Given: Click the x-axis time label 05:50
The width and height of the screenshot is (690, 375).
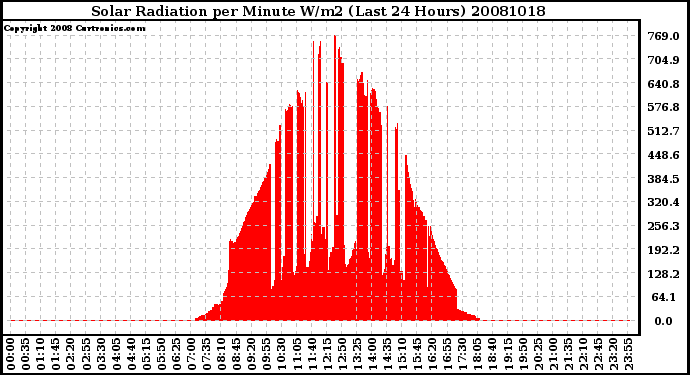Looking at the screenshot, I should click(x=161, y=354).
